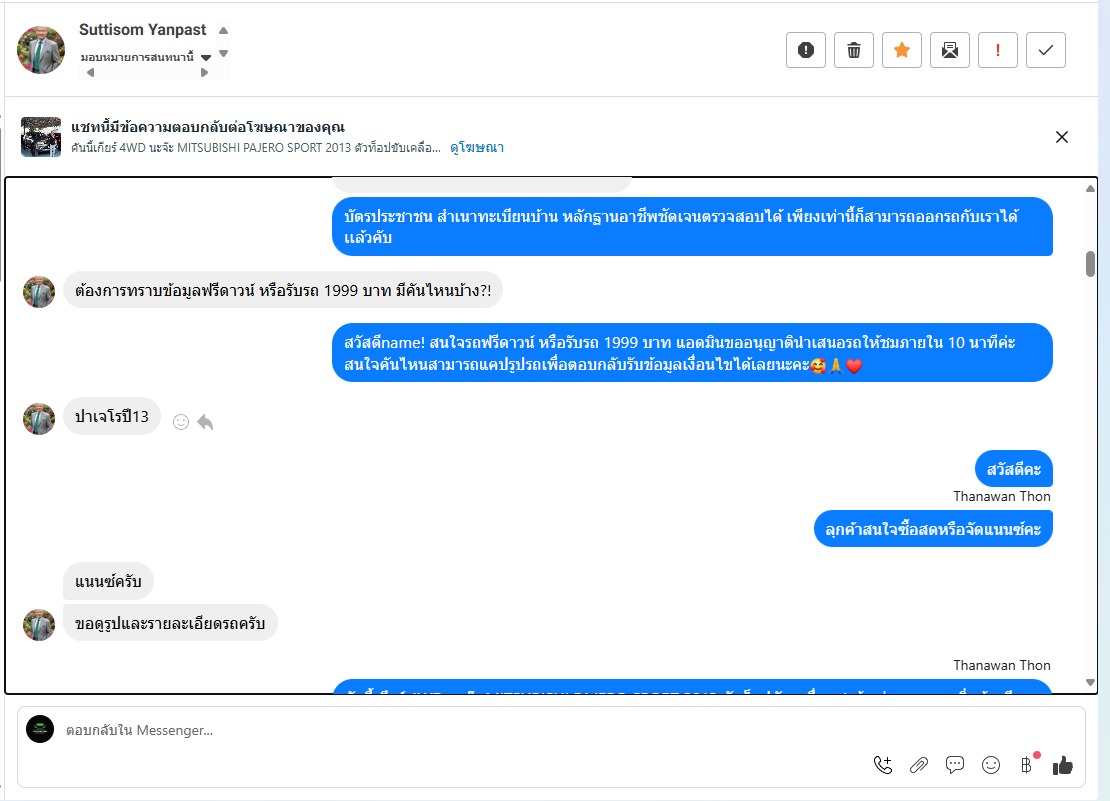Click the up arrow beside Suttisom Yanpast
1110x801 pixels.
224,30
